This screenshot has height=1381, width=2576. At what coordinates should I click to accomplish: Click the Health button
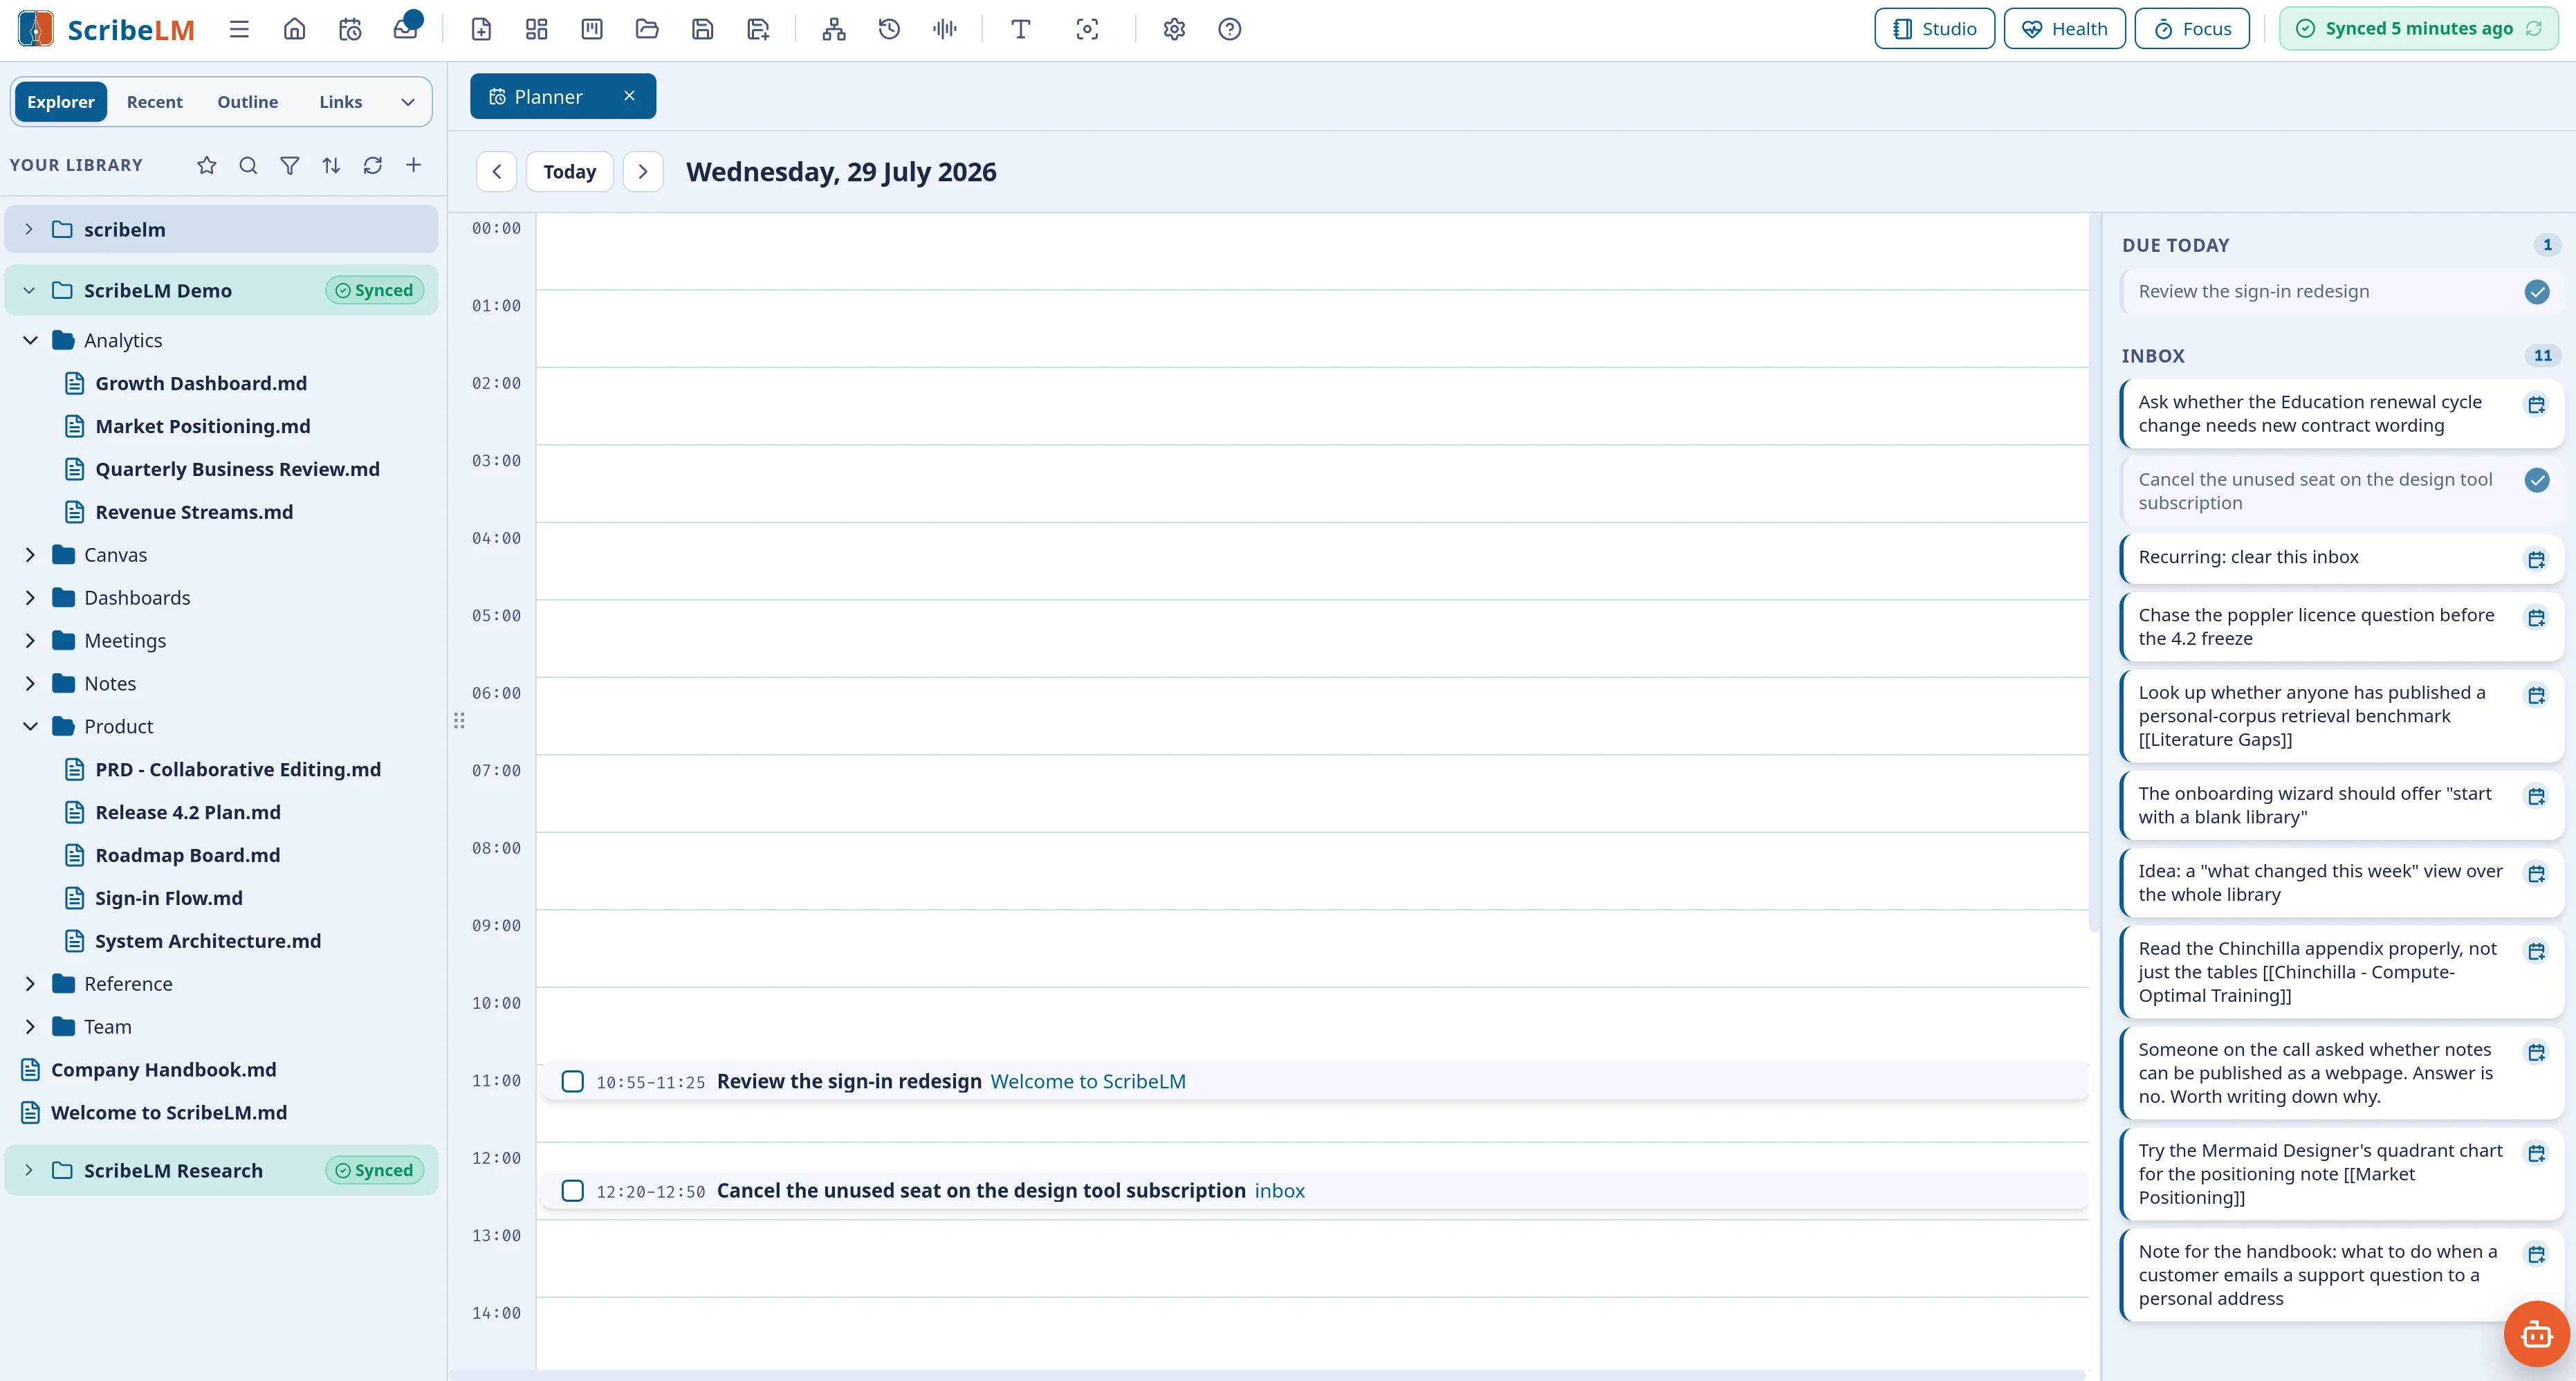[2065, 28]
